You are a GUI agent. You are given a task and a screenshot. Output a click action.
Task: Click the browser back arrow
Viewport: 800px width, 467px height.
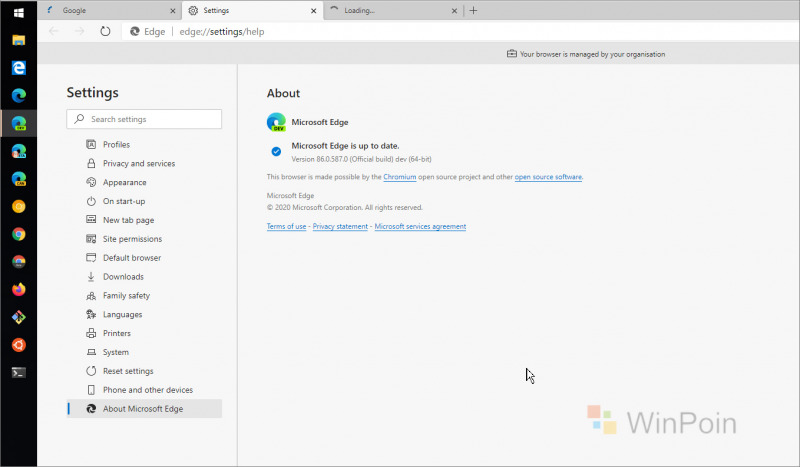click(54, 32)
